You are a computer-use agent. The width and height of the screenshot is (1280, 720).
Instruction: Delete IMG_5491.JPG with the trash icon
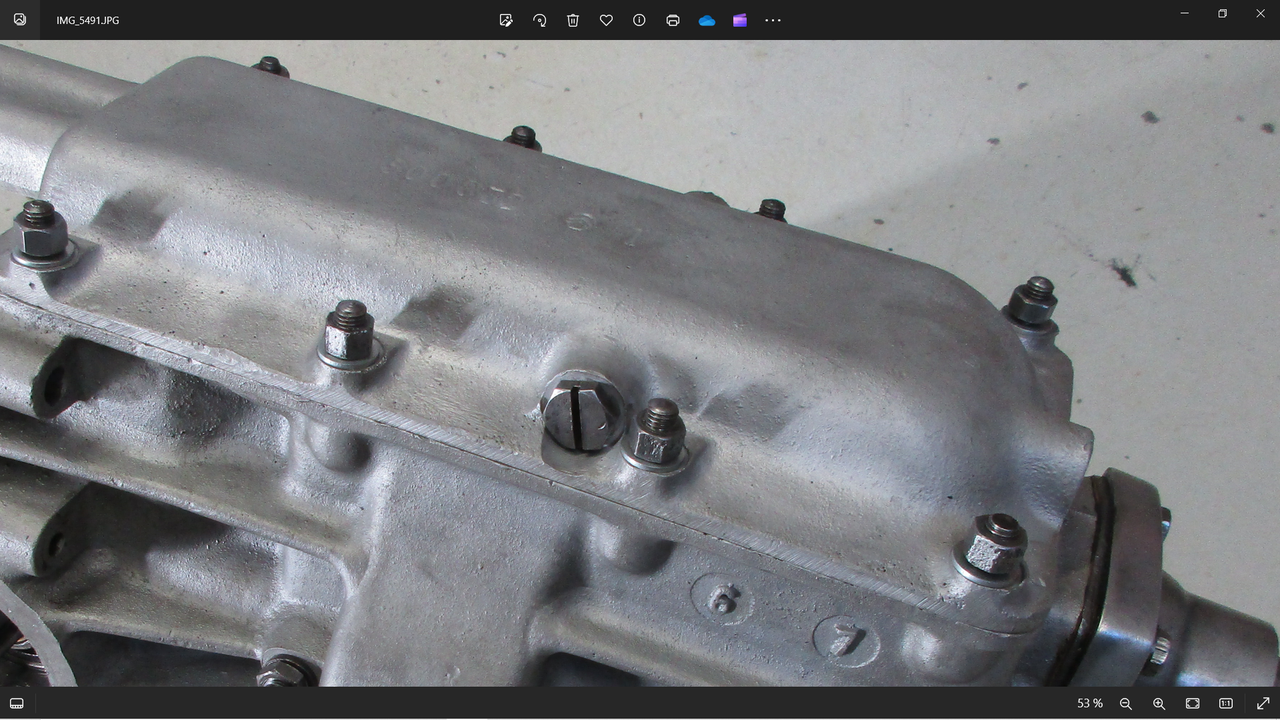click(x=573, y=20)
